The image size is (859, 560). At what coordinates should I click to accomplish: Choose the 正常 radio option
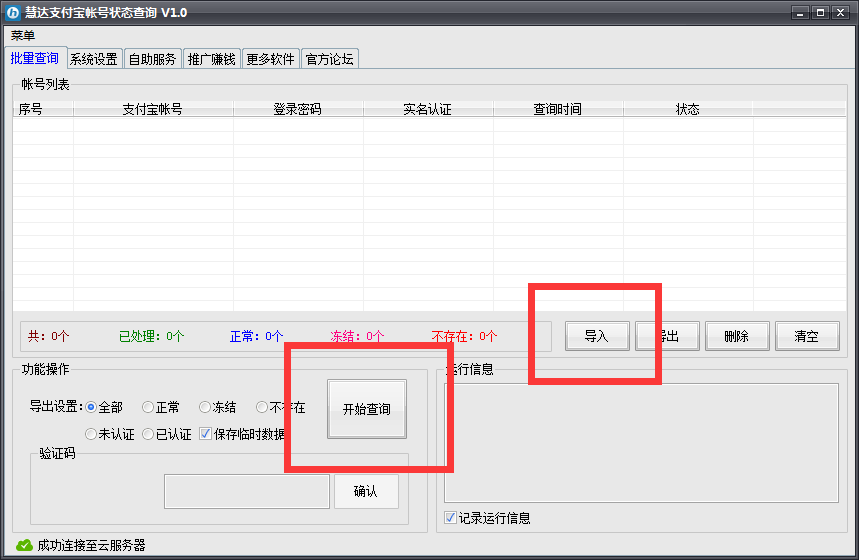148,407
